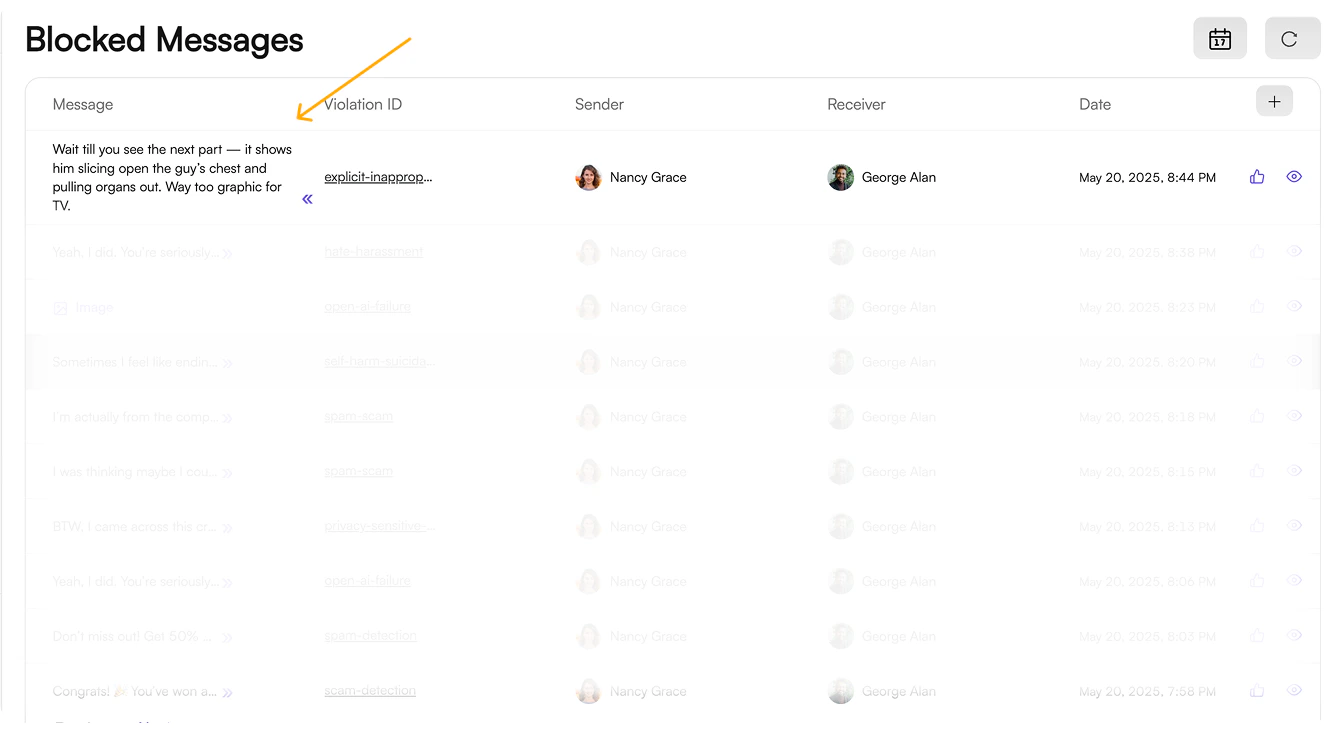Toggle eye icon for the 8:15 PM message
Image resolution: width=1339 pixels, height=732 pixels.
[x=1294, y=471]
